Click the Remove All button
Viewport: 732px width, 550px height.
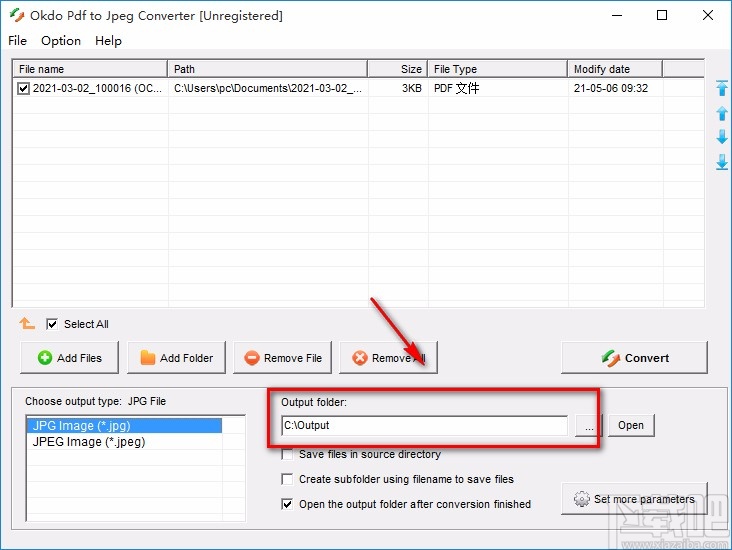(x=388, y=358)
